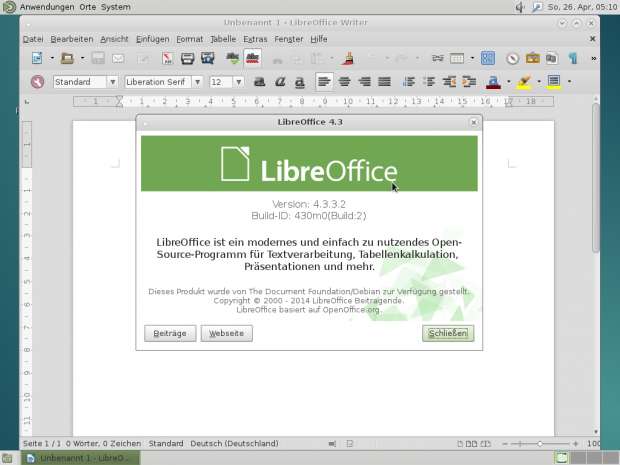Open the background color dropdown arrow

(569, 82)
